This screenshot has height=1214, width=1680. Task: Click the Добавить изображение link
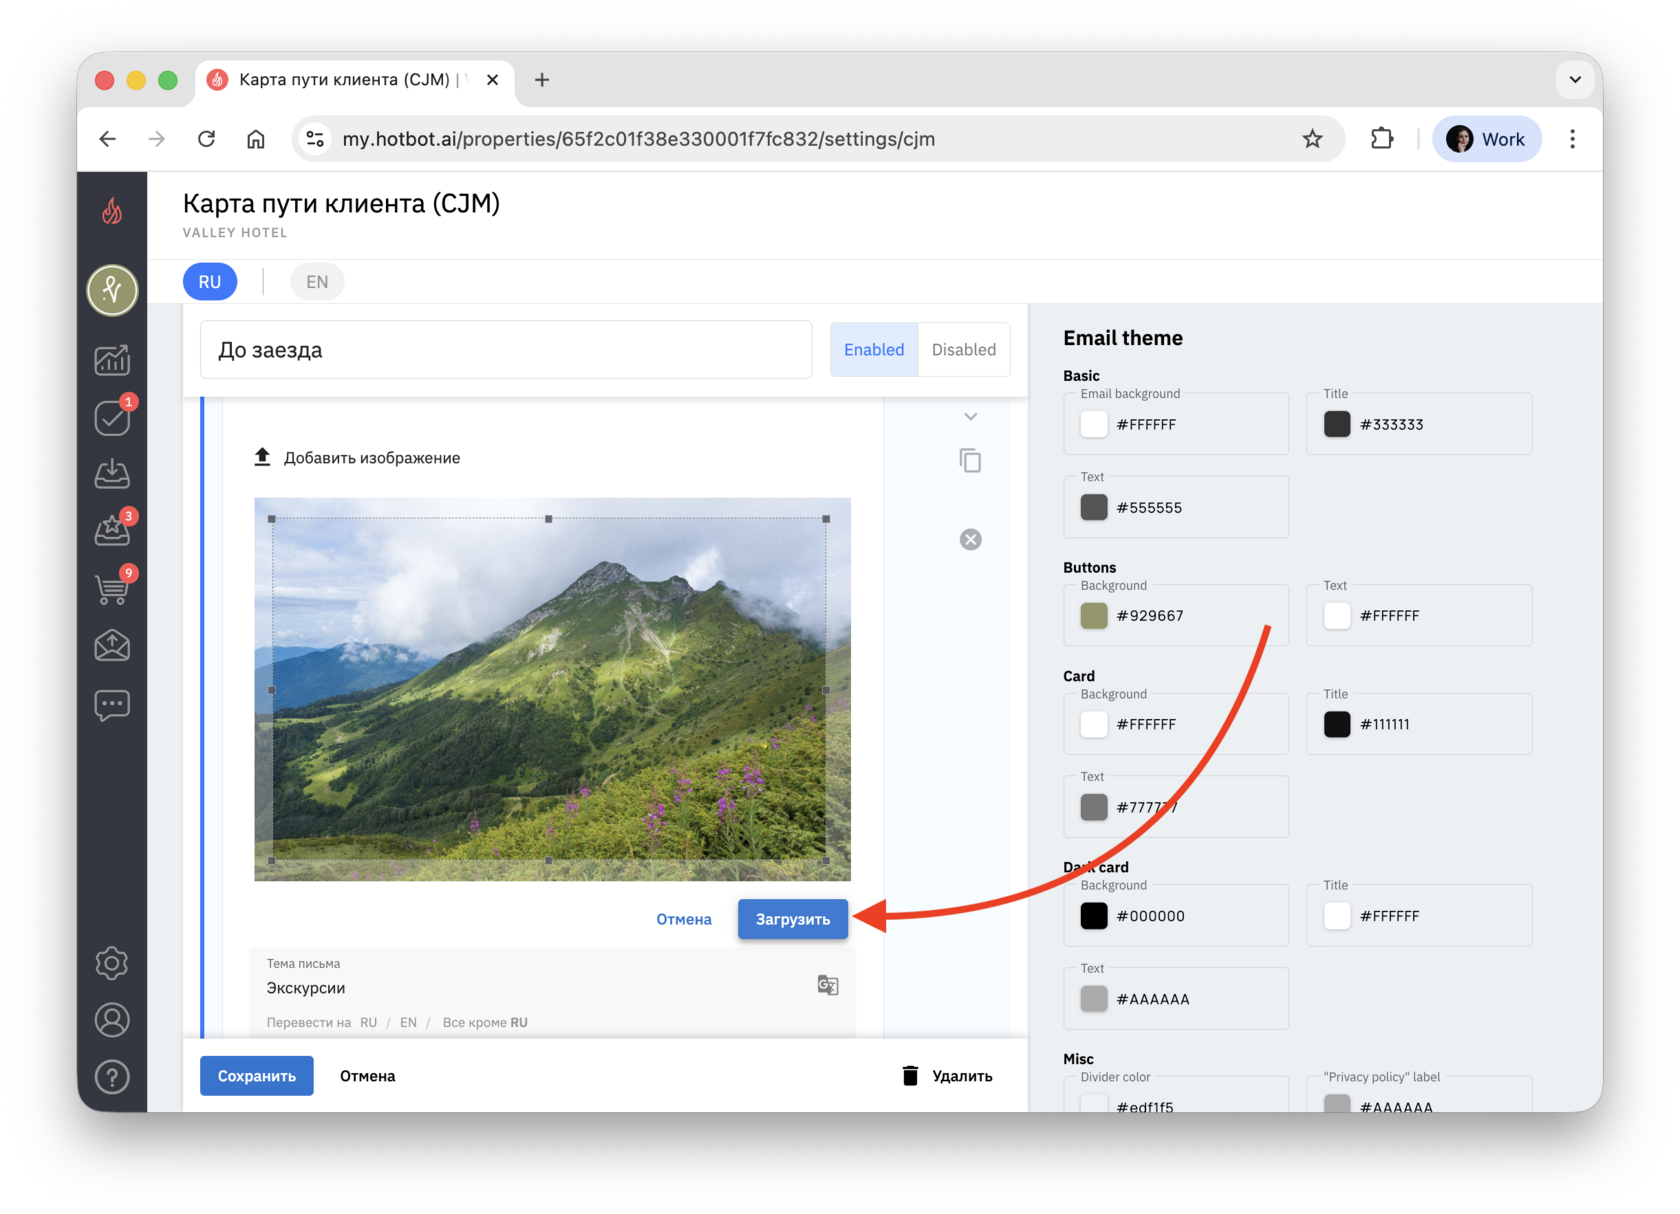point(372,458)
